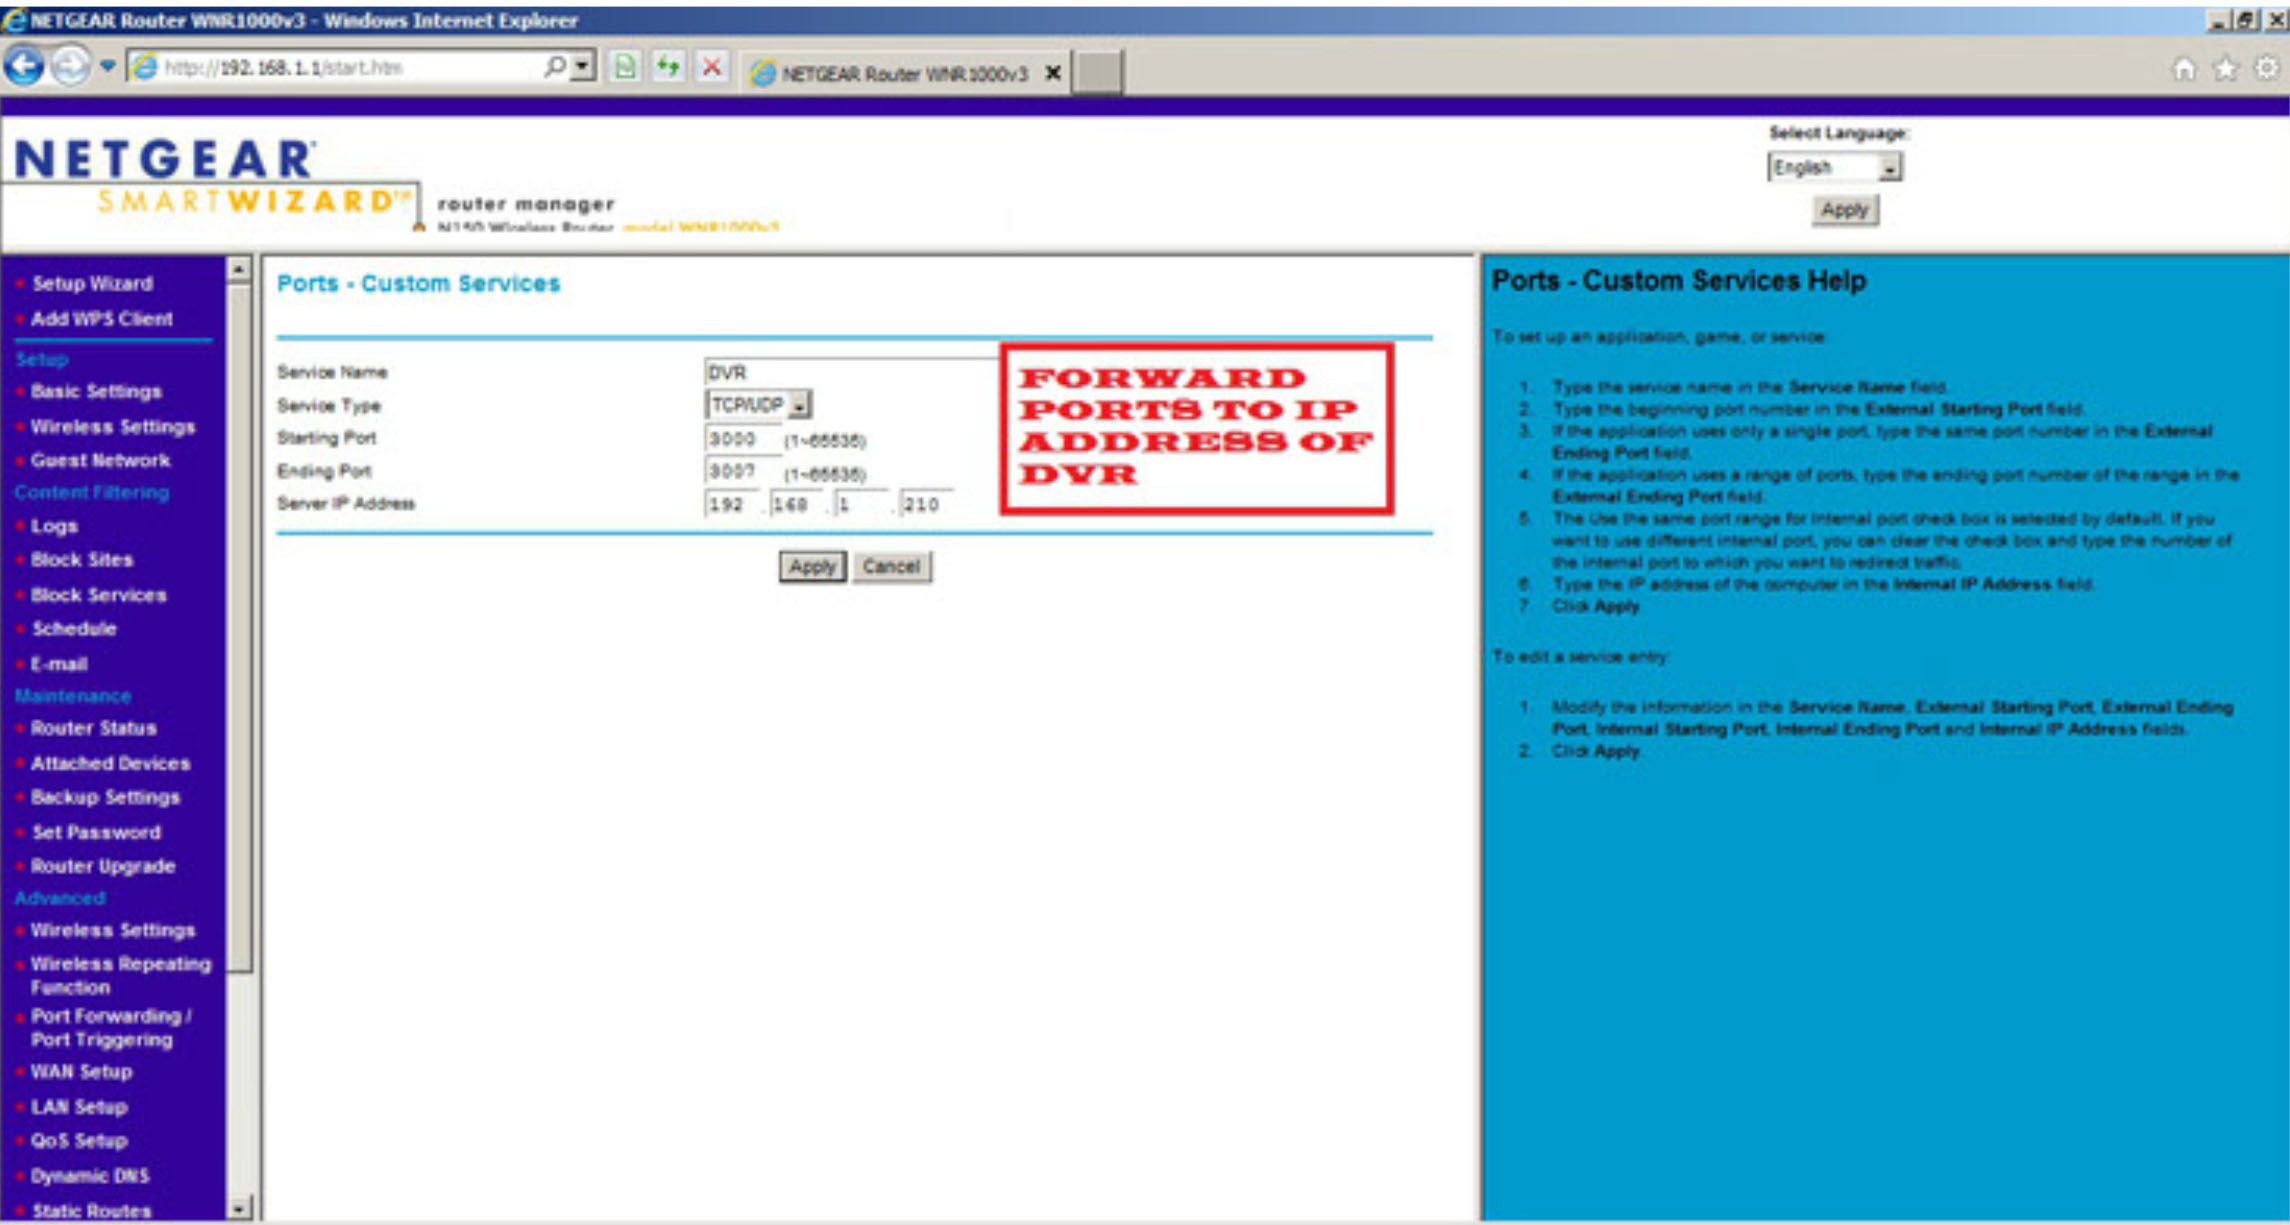Screen dimensions: 2290x1225
Task: Click the Compatibility View page icon
Action: point(625,67)
